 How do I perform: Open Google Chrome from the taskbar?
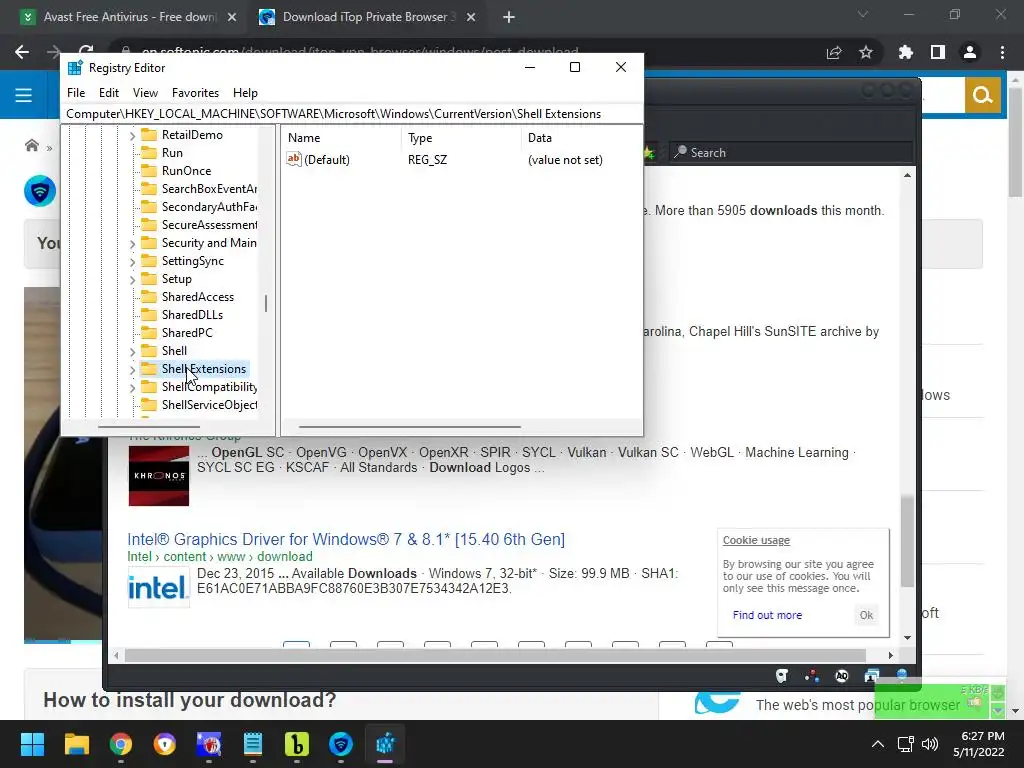(121, 744)
